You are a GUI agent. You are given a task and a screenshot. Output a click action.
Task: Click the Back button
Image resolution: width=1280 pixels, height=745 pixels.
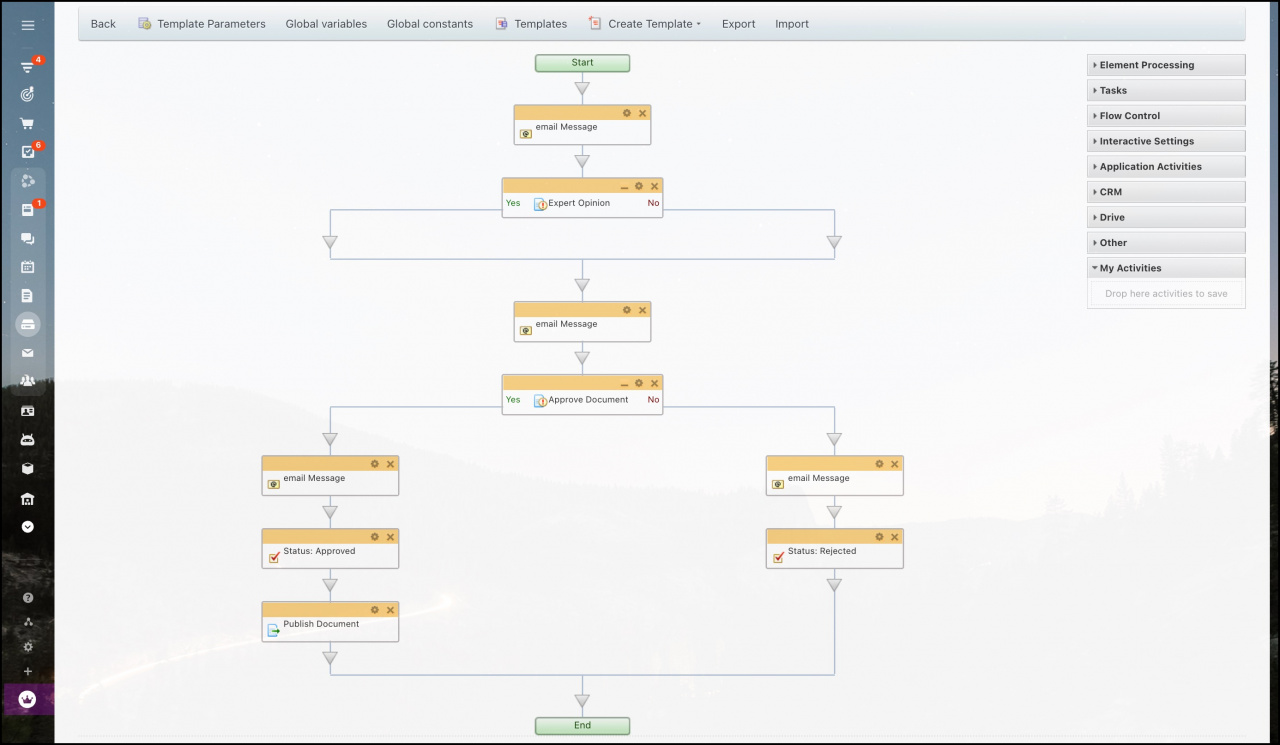tap(103, 24)
